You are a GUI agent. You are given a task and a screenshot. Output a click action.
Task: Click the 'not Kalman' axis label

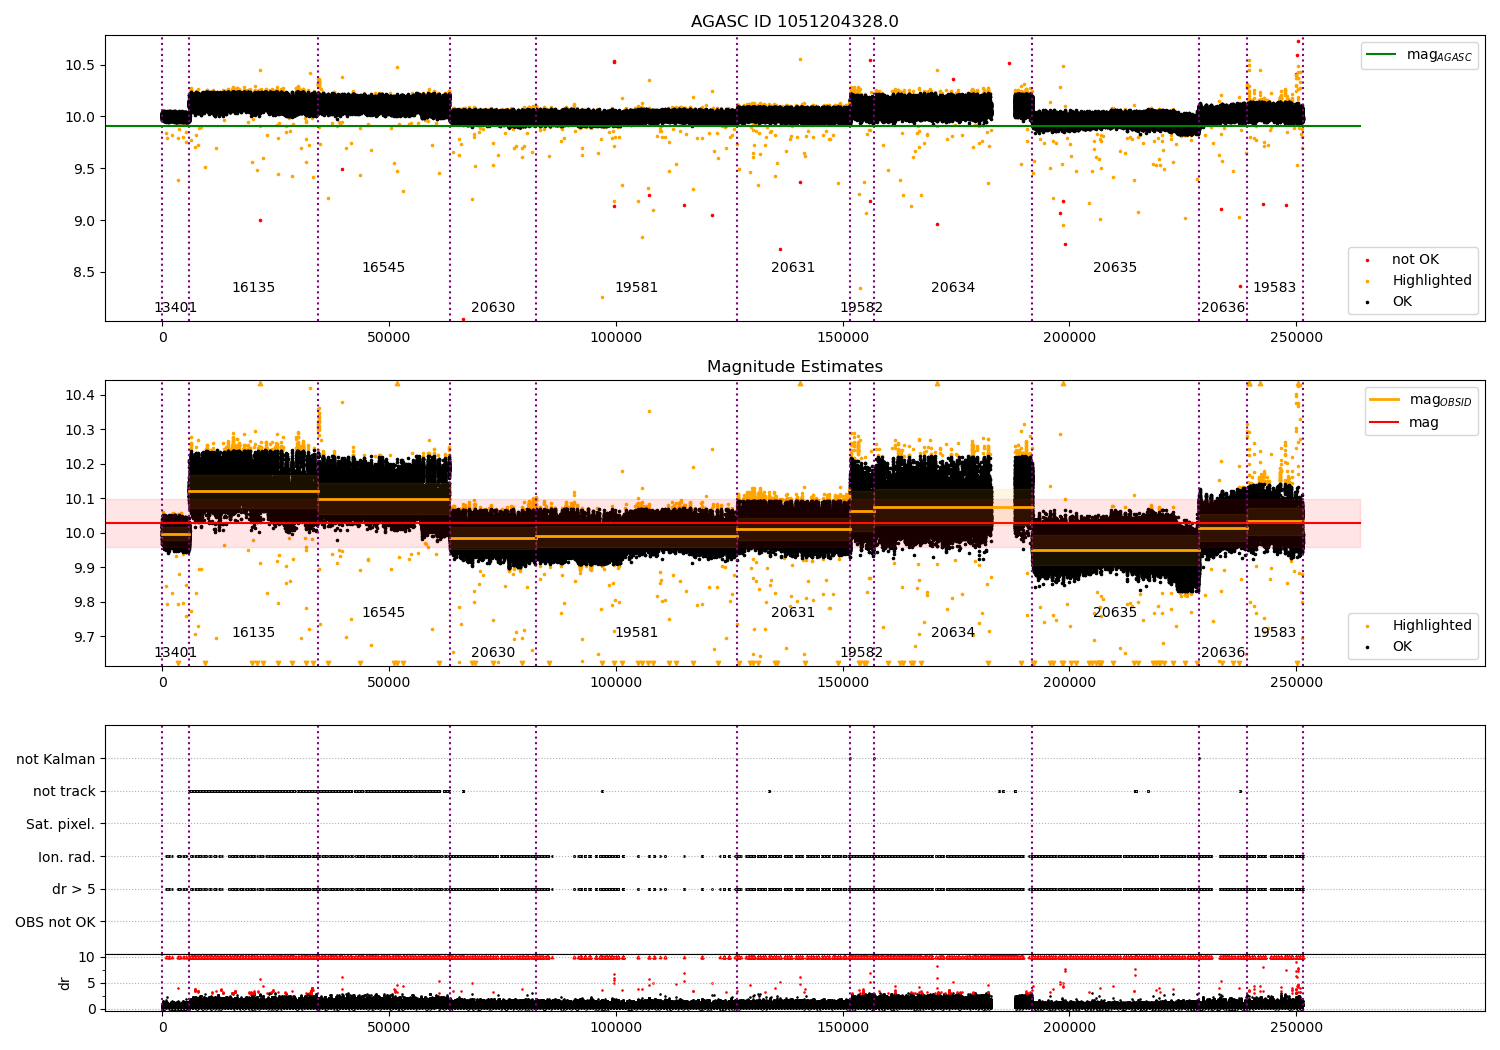point(56,760)
